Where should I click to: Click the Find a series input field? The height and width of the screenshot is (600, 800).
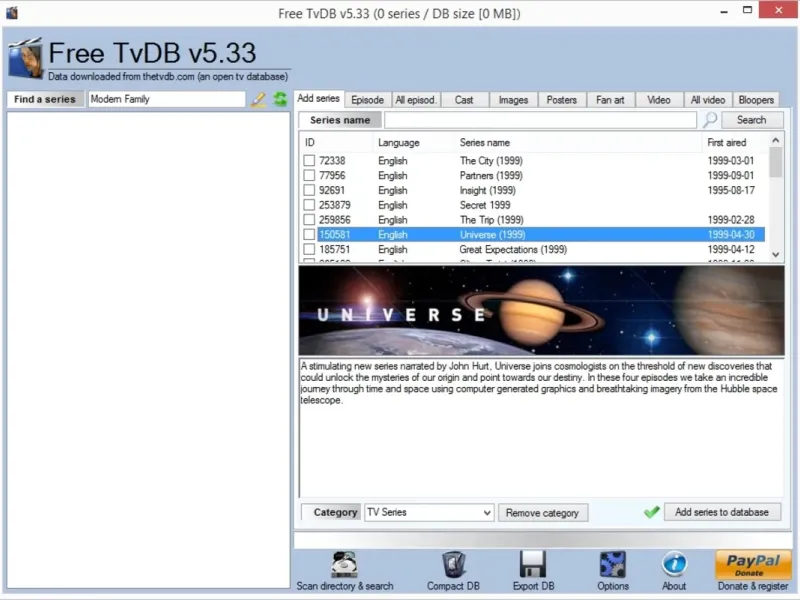[x=167, y=99]
